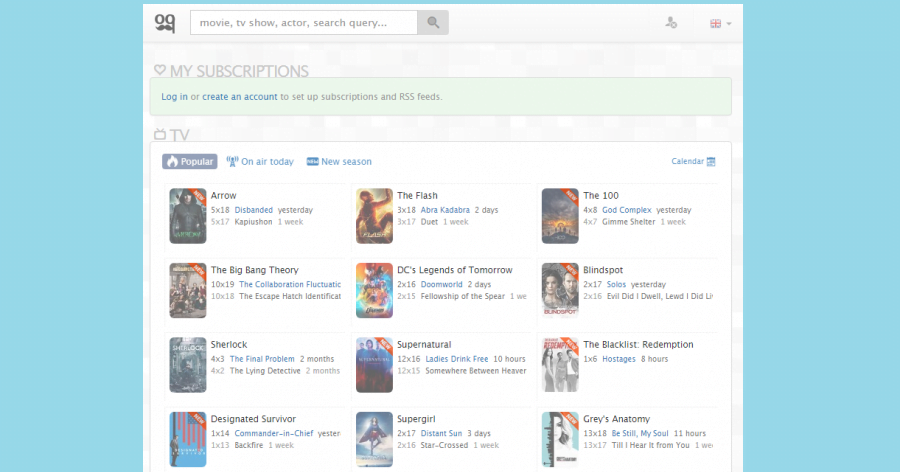Viewport: 900px width, 472px height.
Task: Open the language flag dropdown
Action: (720, 24)
